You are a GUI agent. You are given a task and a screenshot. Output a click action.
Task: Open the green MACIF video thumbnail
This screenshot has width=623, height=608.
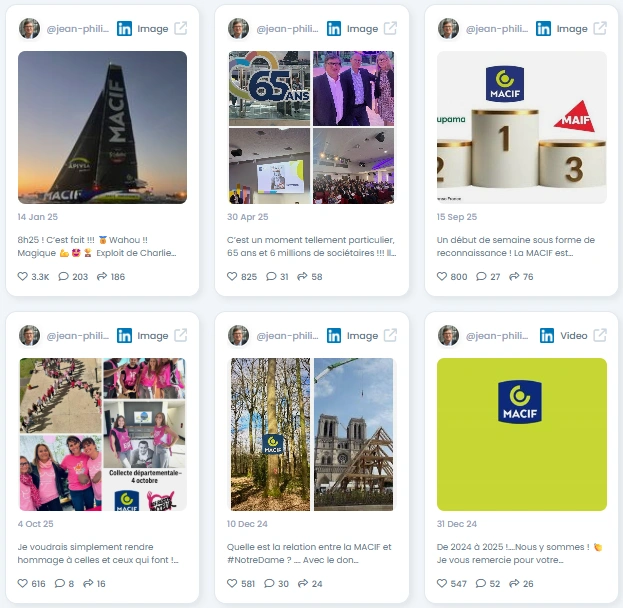point(522,434)
